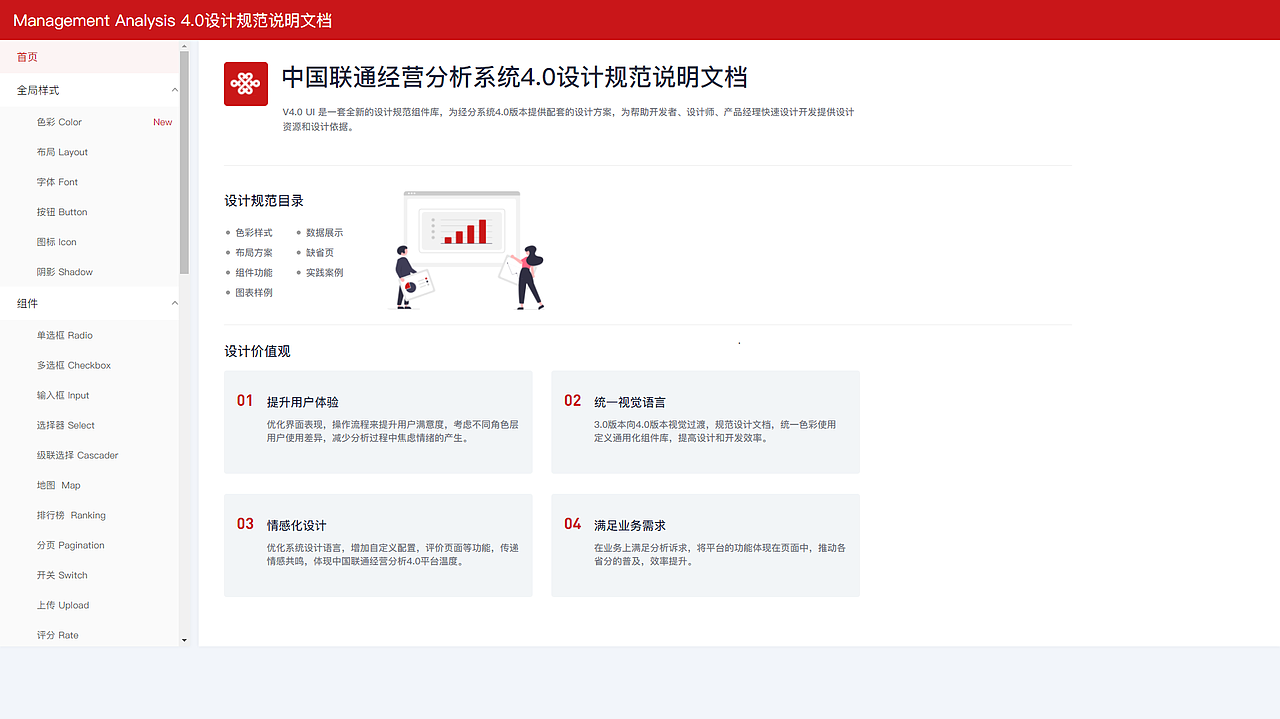Click the 实践案例 catalog link
1280x719 pixels.
pos(324,272)
